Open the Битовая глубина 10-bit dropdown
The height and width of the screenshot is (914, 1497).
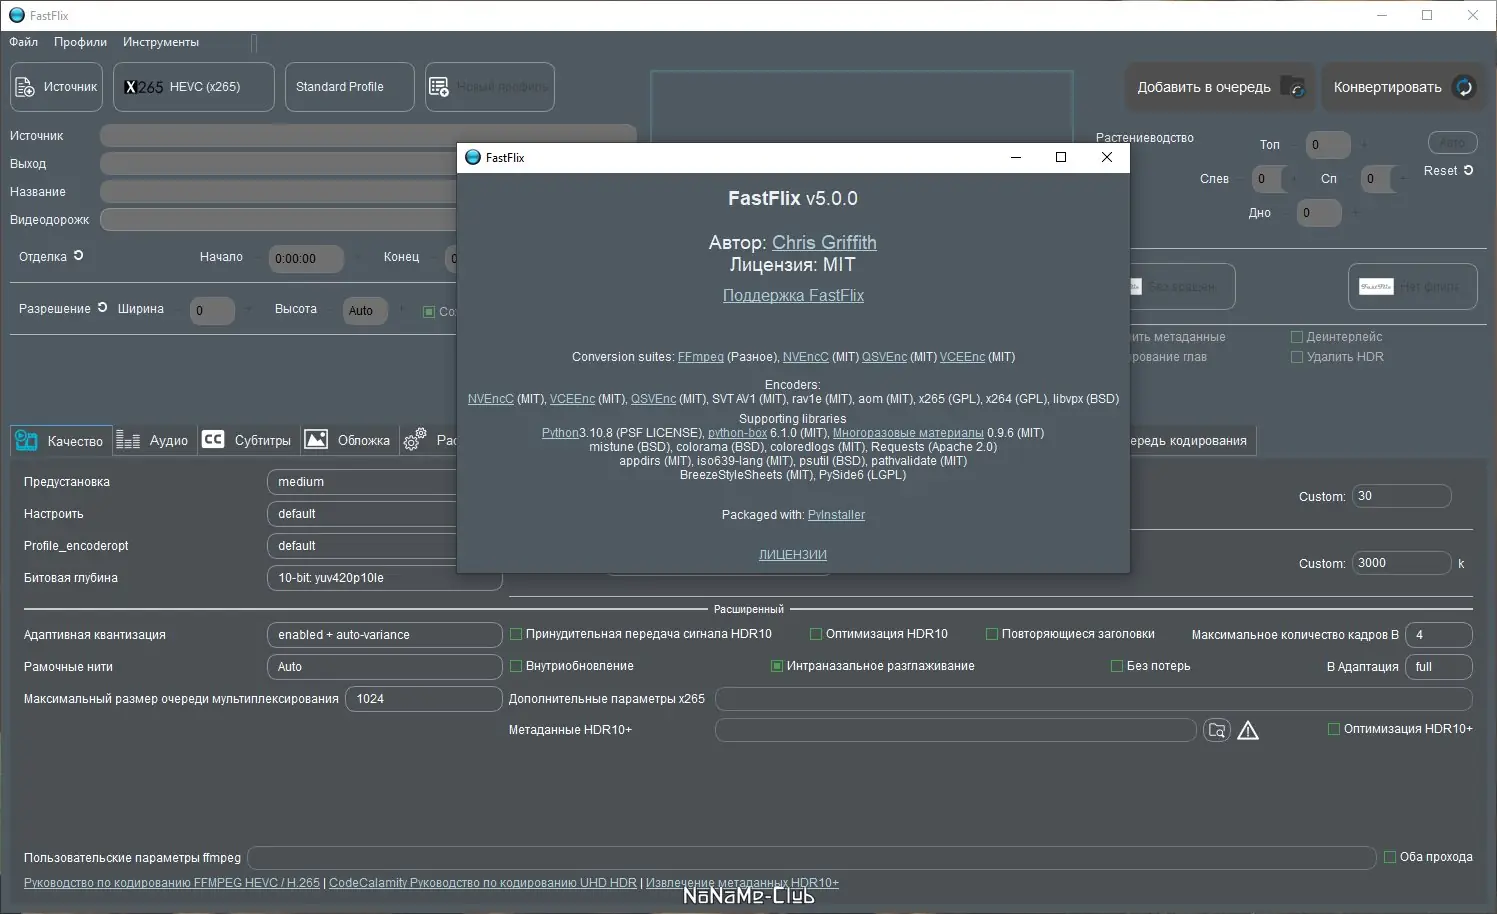pyautogui.click(x=384, y=578)
